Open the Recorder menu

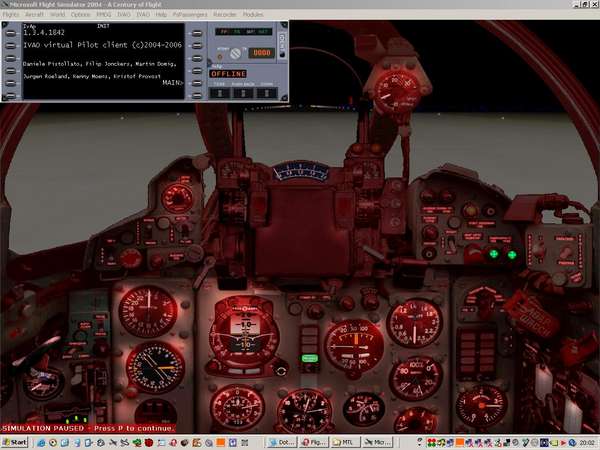point(225,15)
